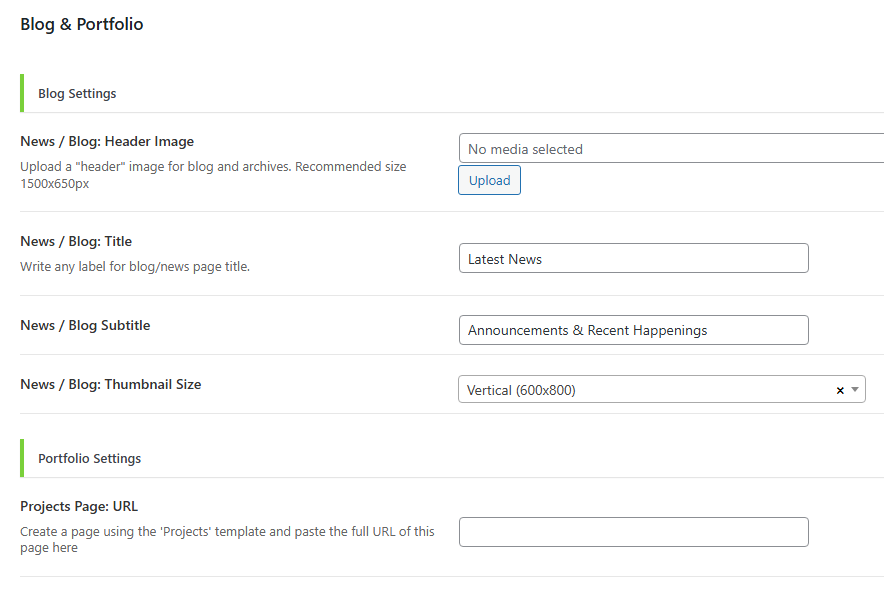Click the header image recommended size description
The image size is (884, 599).
point(213,175)
